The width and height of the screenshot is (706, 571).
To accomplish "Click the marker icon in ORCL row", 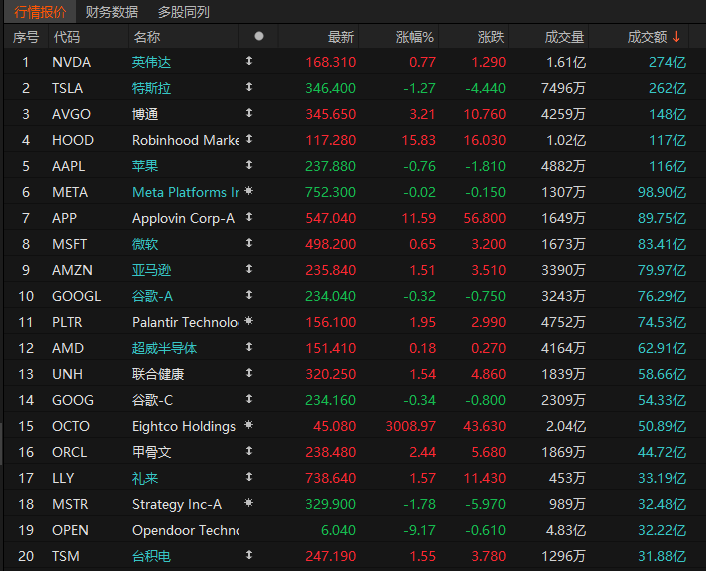I will (249, 451).
